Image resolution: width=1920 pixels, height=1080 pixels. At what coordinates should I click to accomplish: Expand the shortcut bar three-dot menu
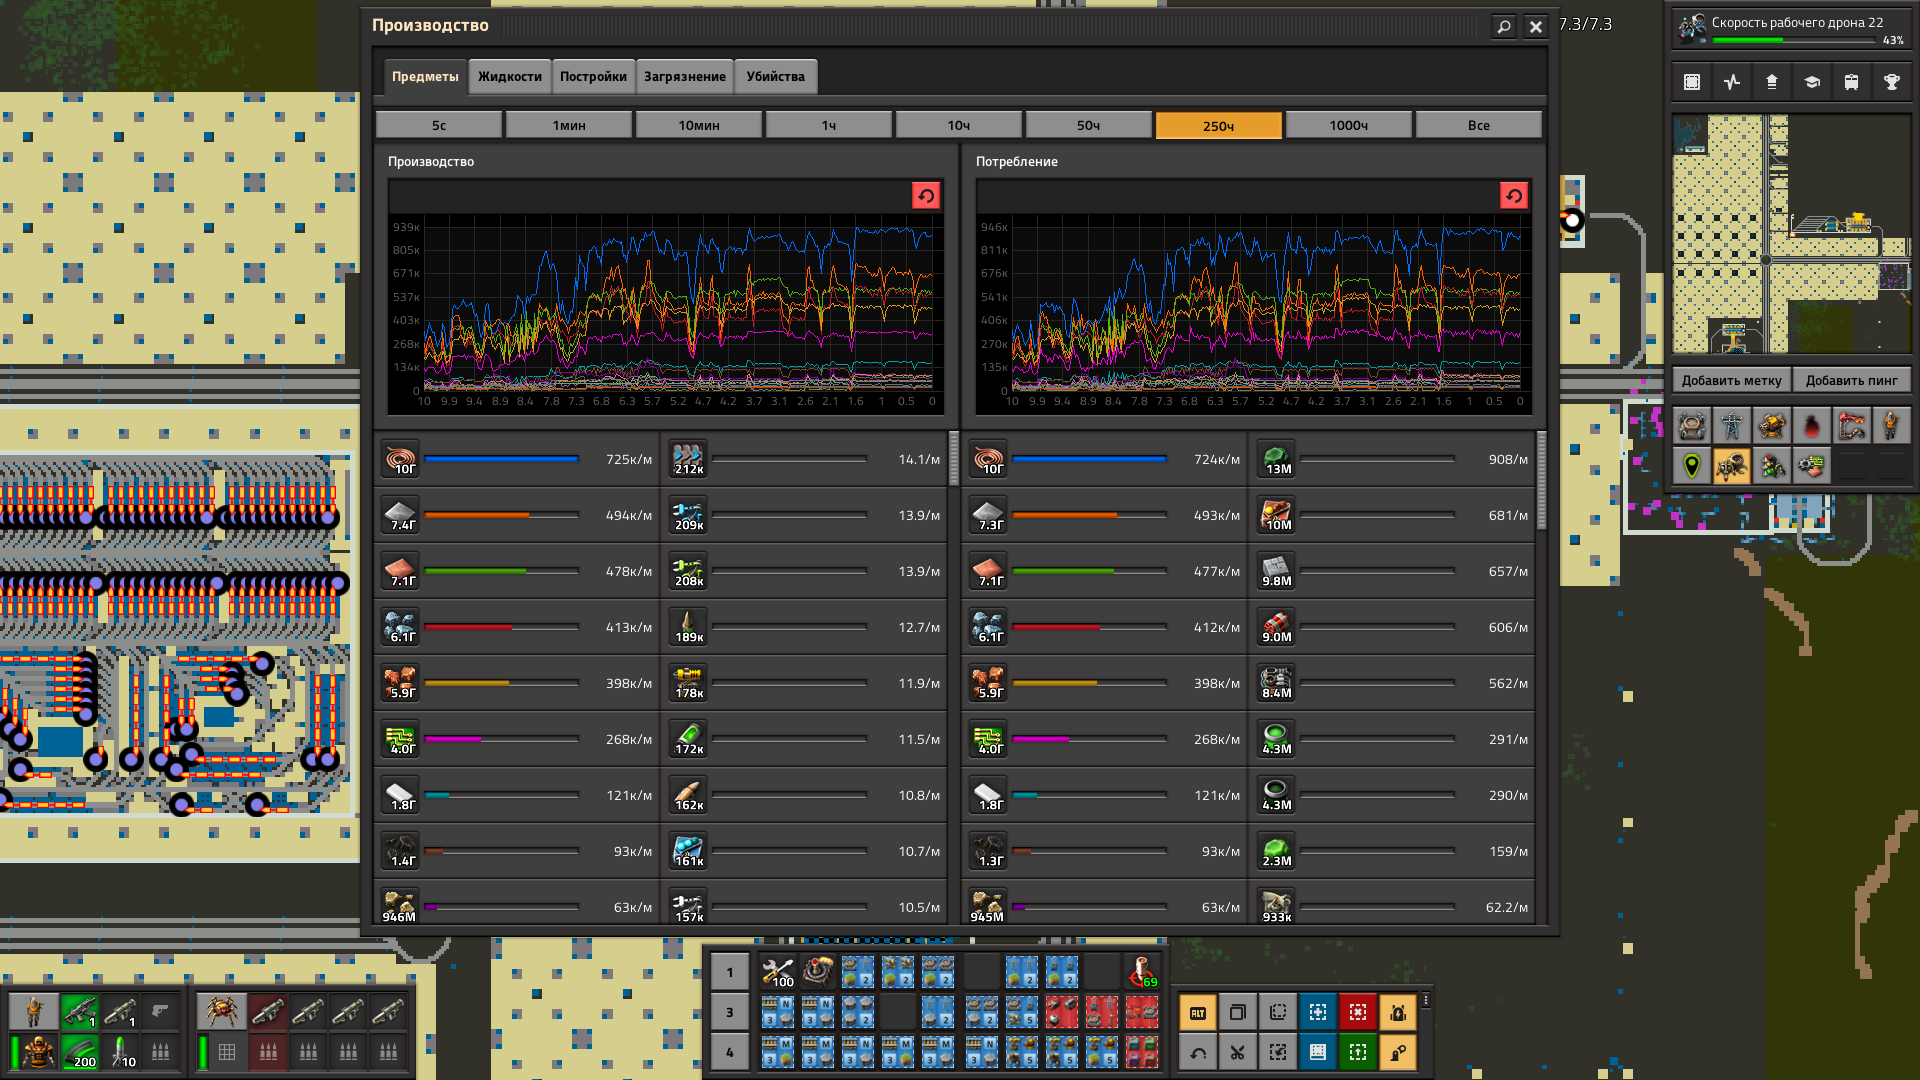1427,1000
